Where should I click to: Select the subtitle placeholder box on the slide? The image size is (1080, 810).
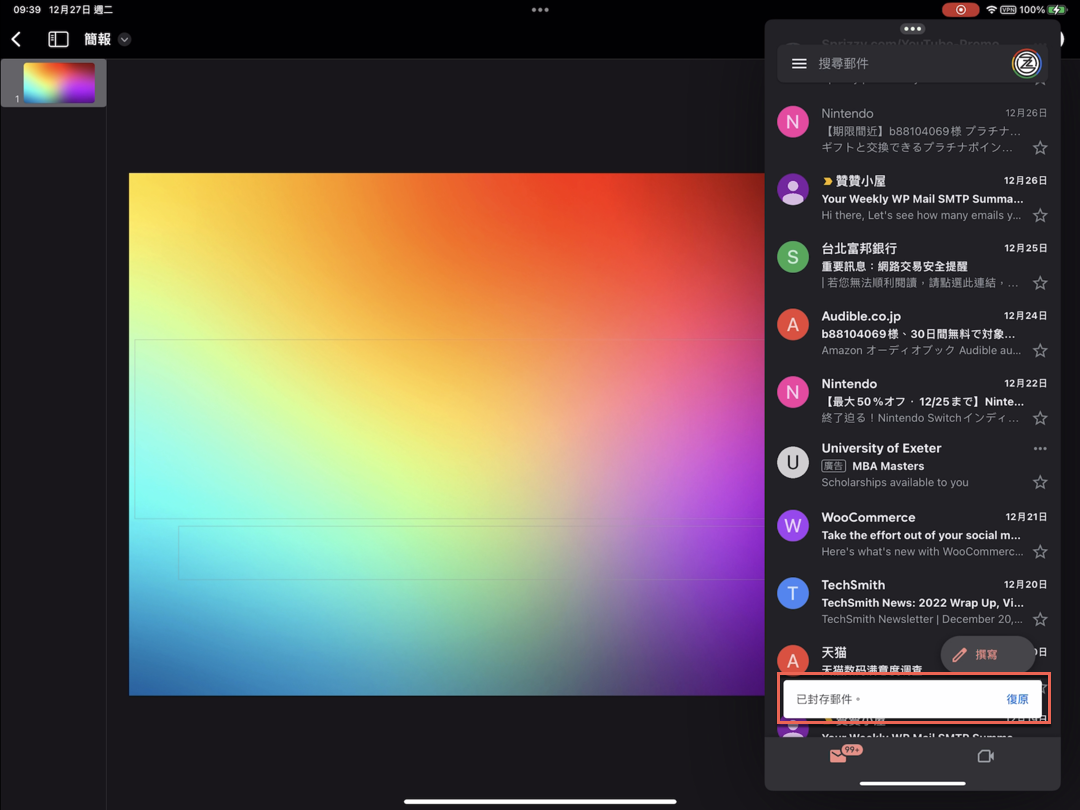point(471,552)
